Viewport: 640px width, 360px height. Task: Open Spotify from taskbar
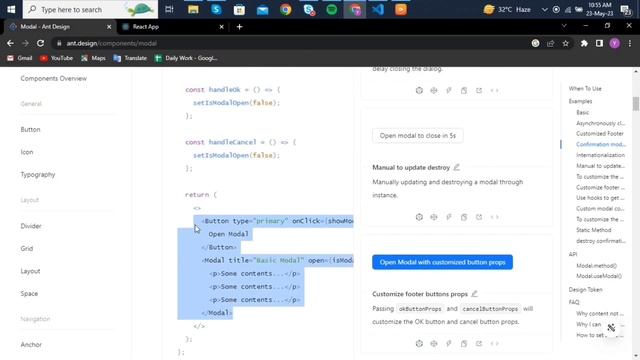click(332, 9)
